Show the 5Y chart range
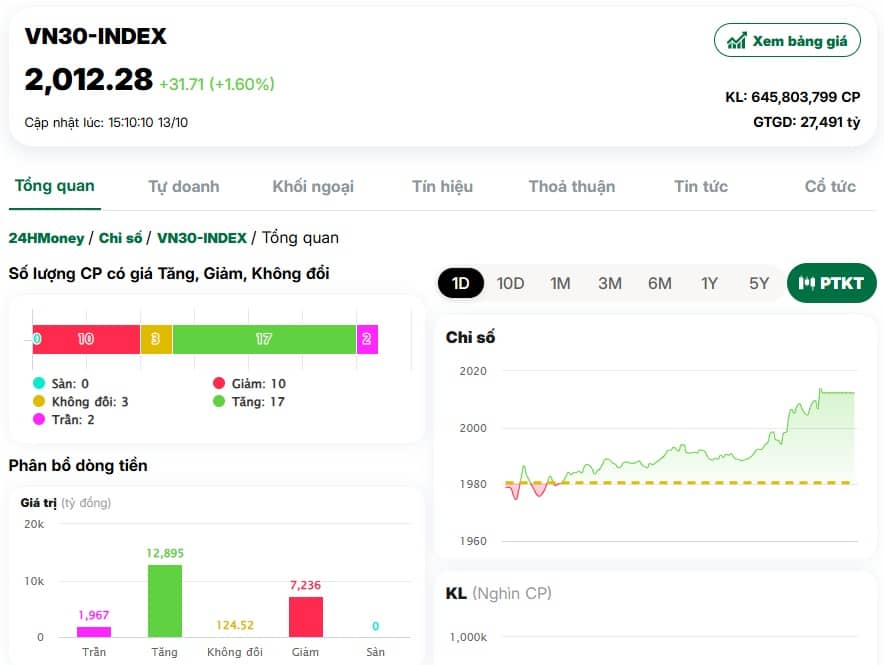 (x=759, y=283)
